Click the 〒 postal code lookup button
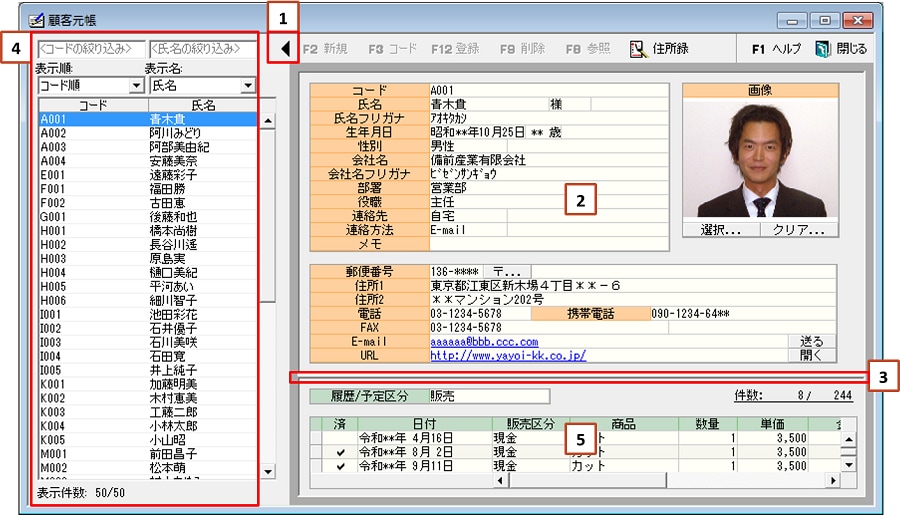900x515 pixels. coord(507,271)
